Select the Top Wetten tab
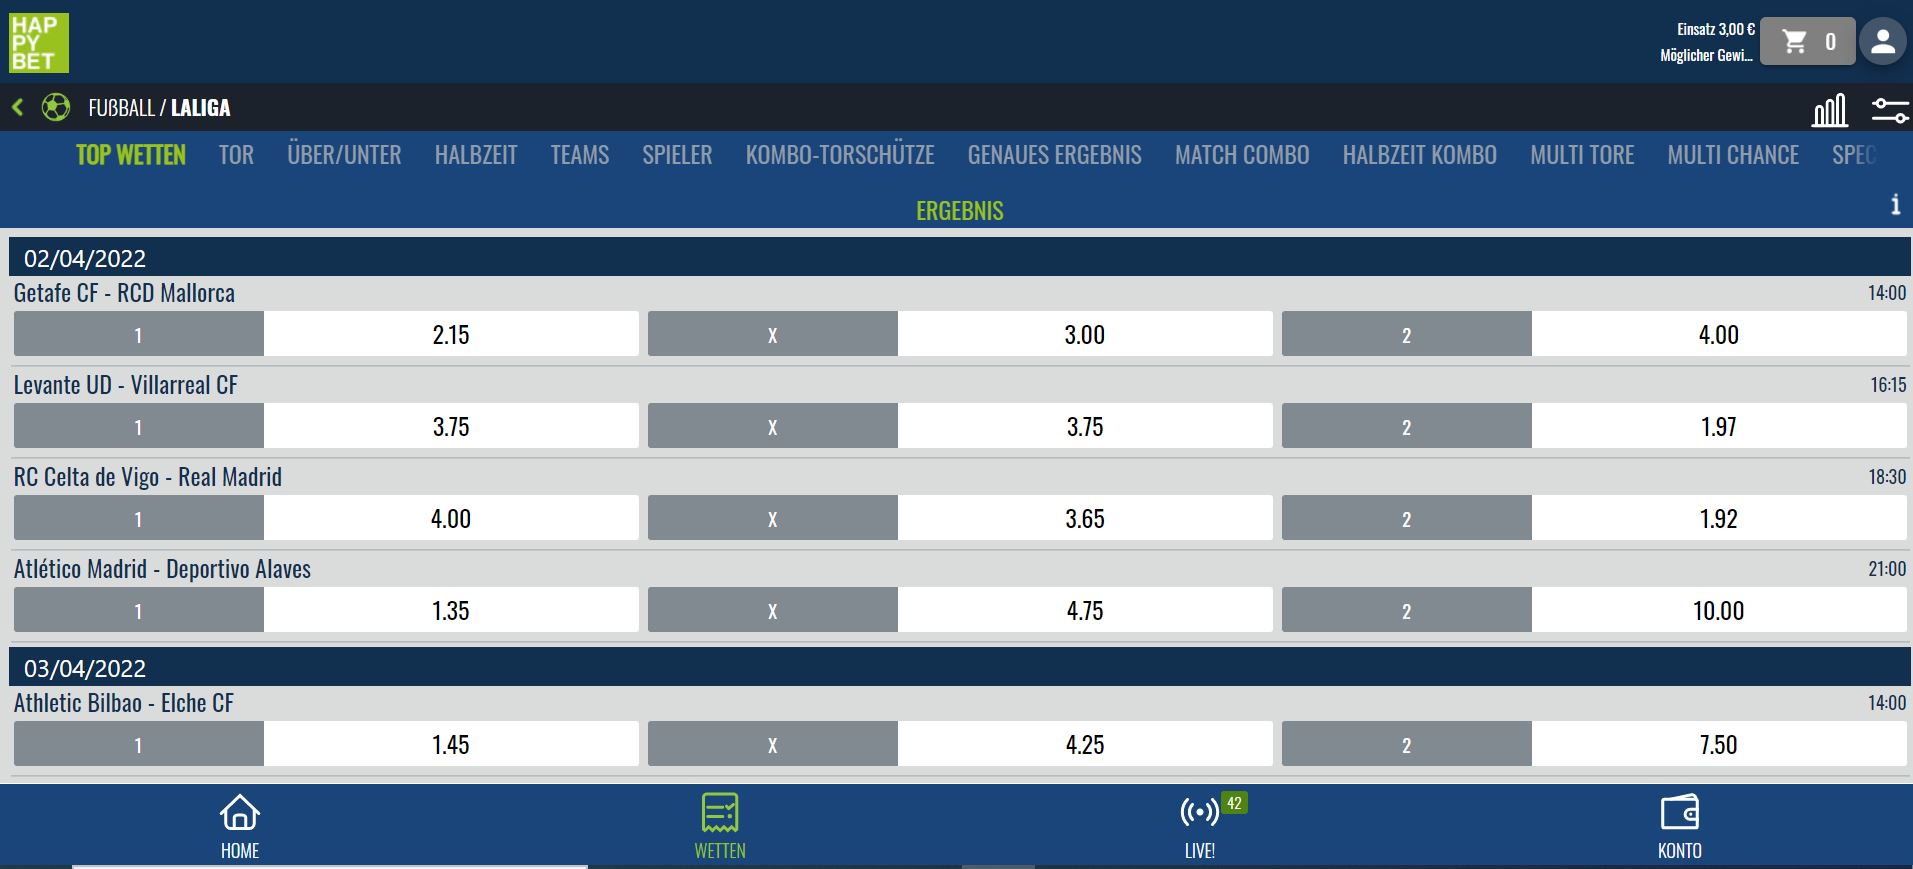Screen dimensions: 1913x869 (x=131, y=155)
